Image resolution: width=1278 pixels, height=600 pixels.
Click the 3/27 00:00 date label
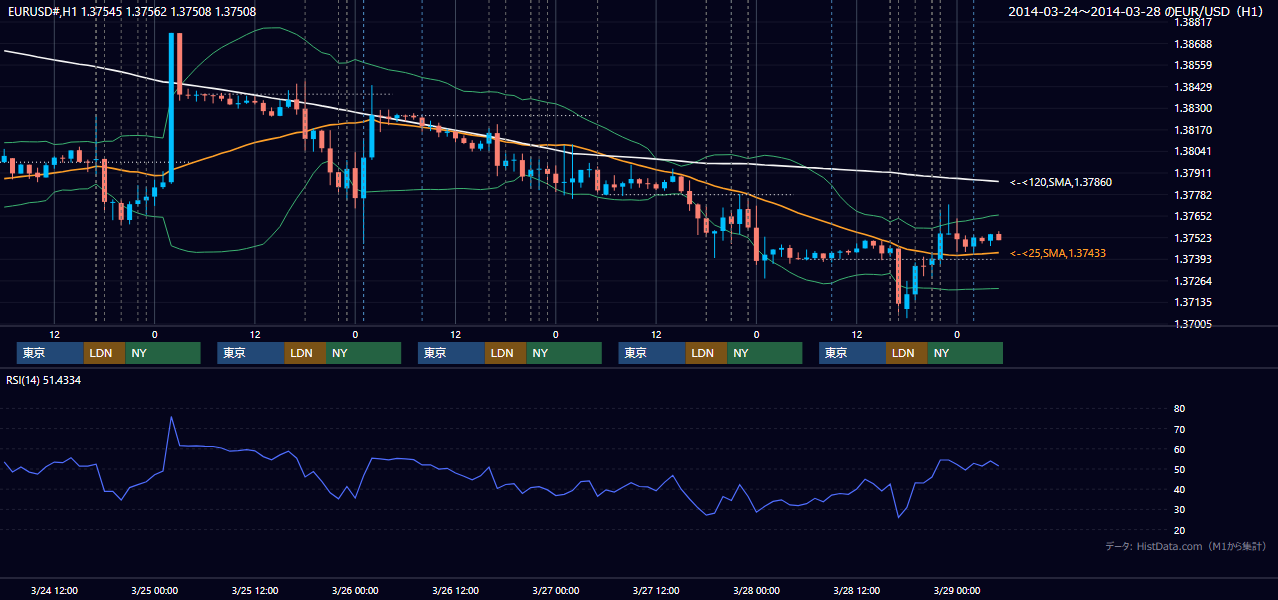point(555,590)
